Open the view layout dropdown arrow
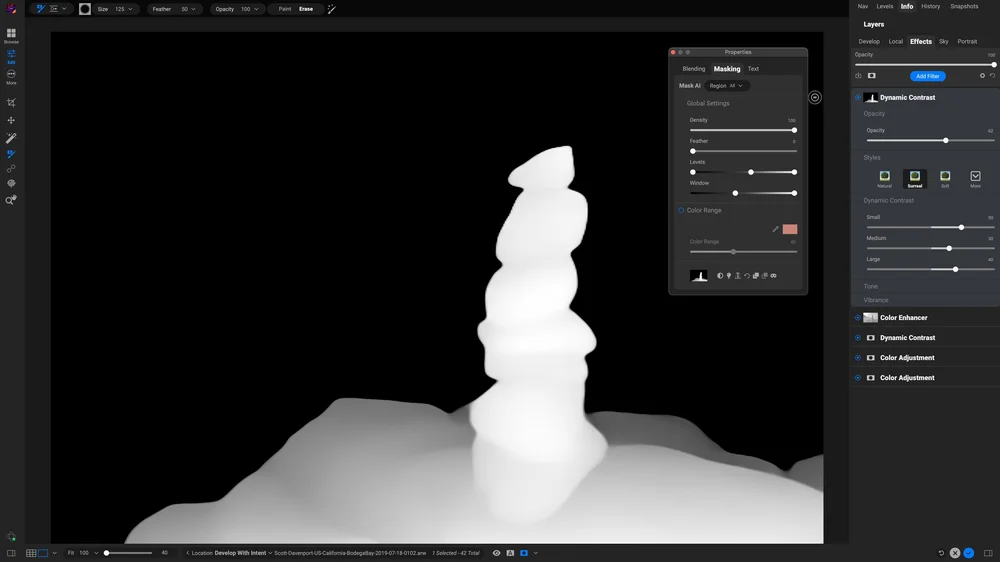Image resolution: width=1000 pixels, height=562 pixels. tap(54, 553)
